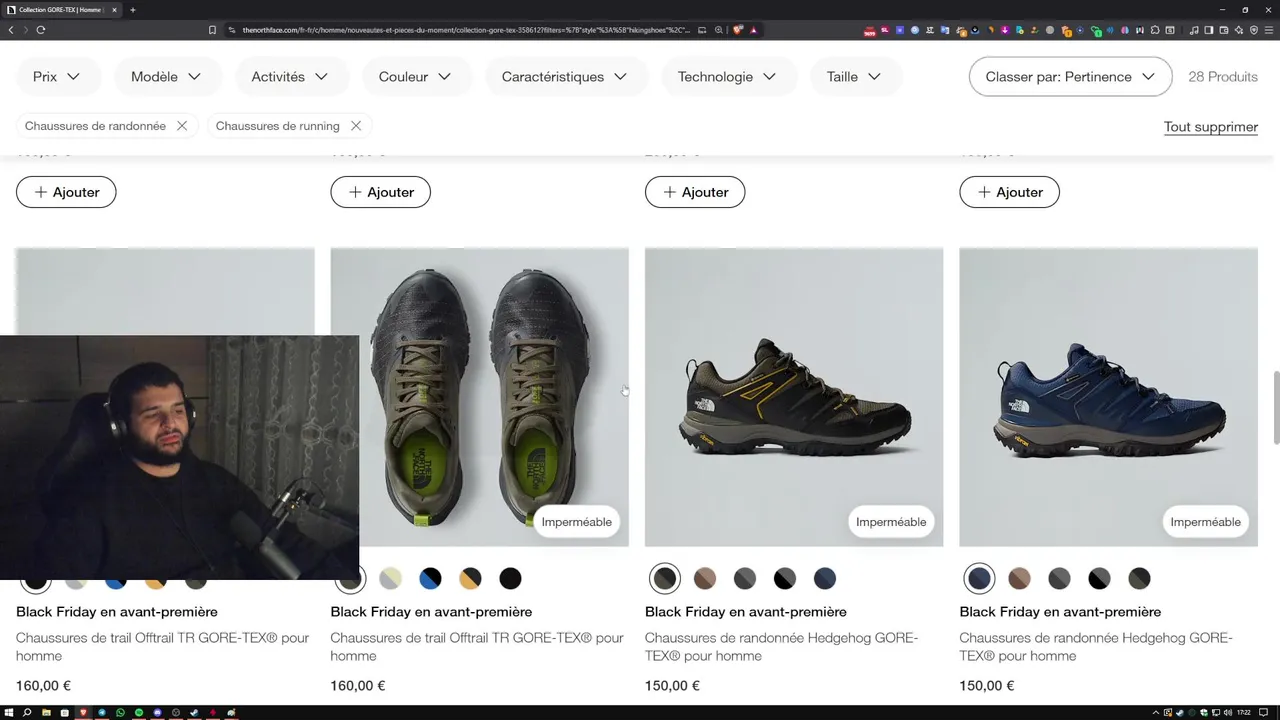The image size is (1280, 720).
Task: Open the Technologie filter menu
Action: point(727,77)
